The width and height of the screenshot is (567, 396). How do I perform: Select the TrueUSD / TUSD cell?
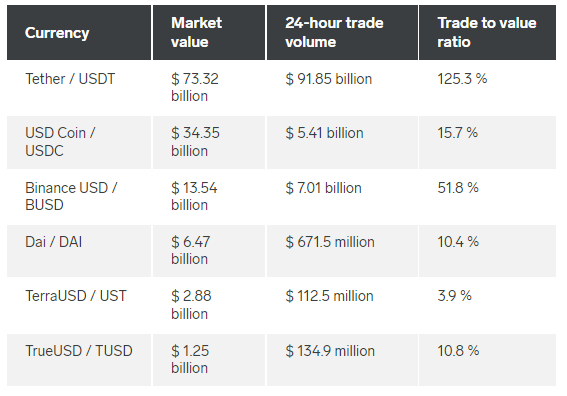79,360
